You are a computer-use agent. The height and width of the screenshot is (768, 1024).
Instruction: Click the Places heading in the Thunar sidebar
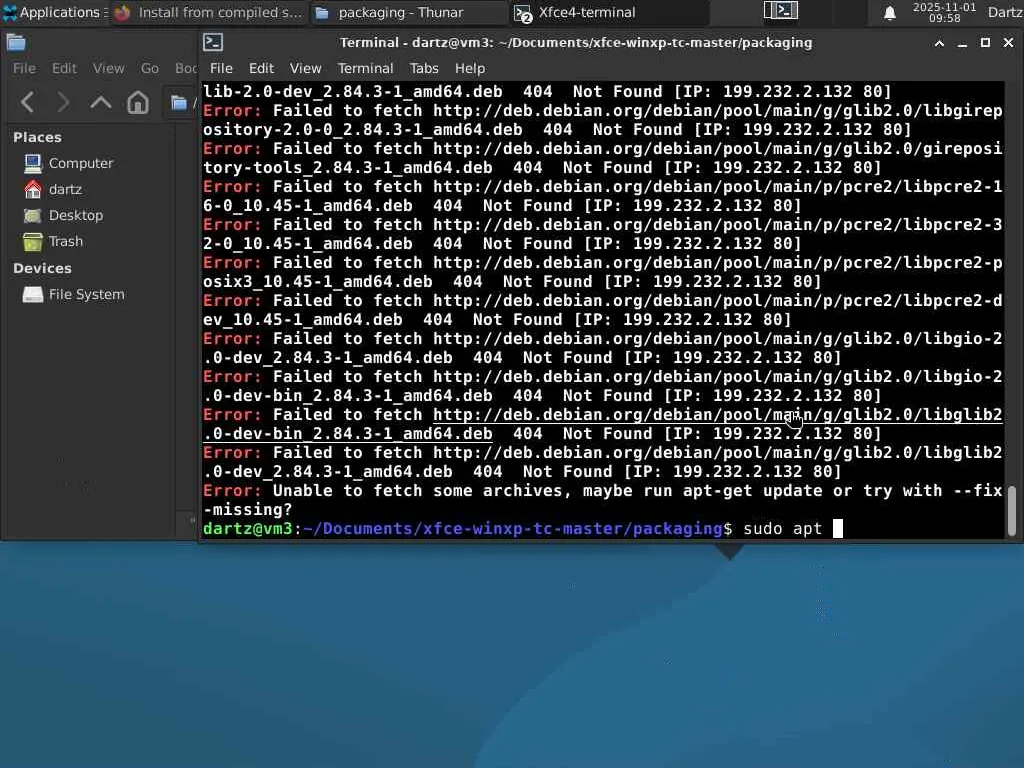point(37,137)
